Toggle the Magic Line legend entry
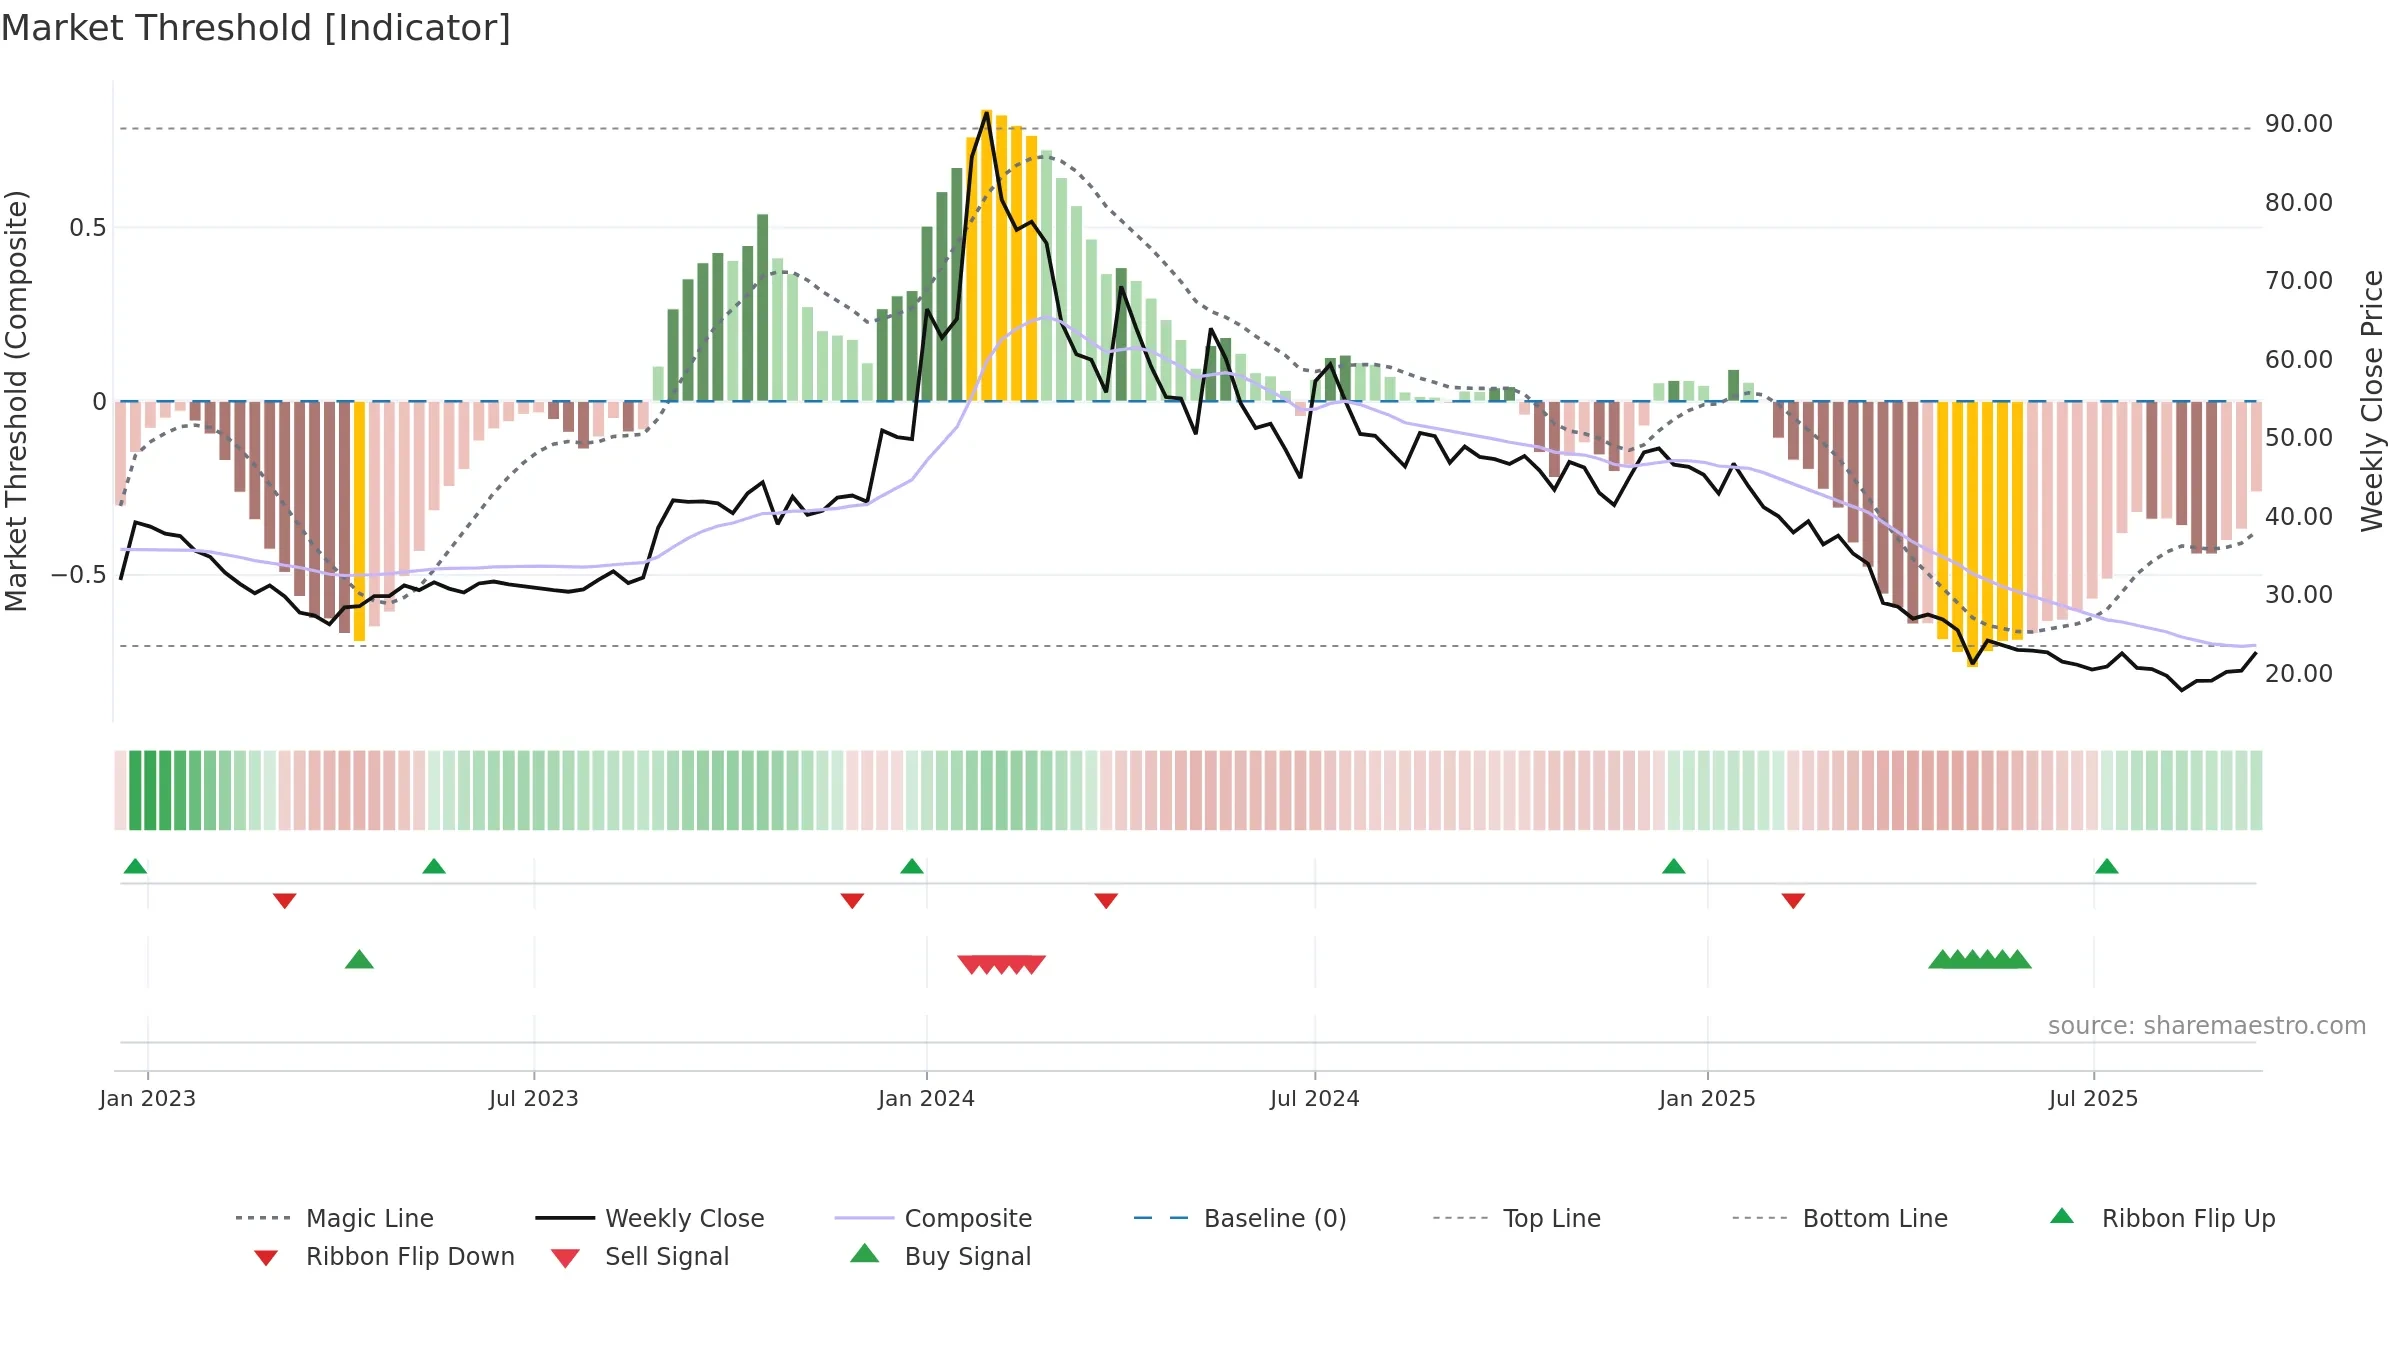This screenshot has width=2400, height=1350. tap(335, 1218)
